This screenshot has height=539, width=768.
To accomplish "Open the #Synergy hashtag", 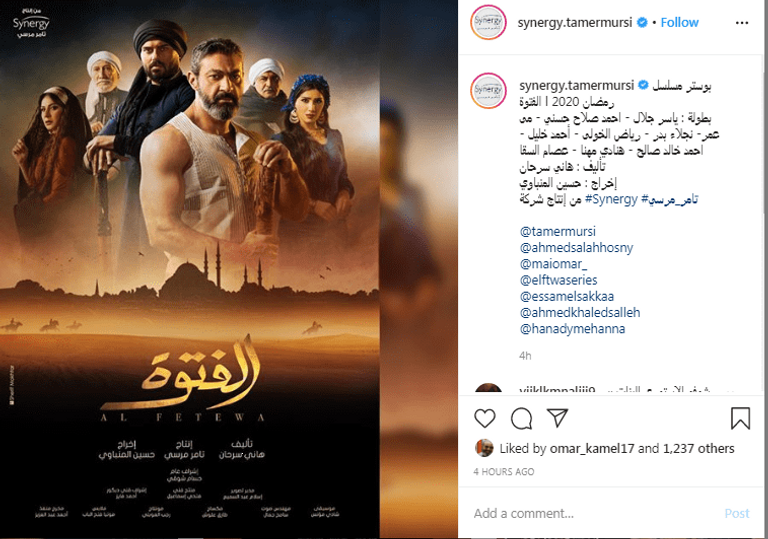I will tap(611, 199).
